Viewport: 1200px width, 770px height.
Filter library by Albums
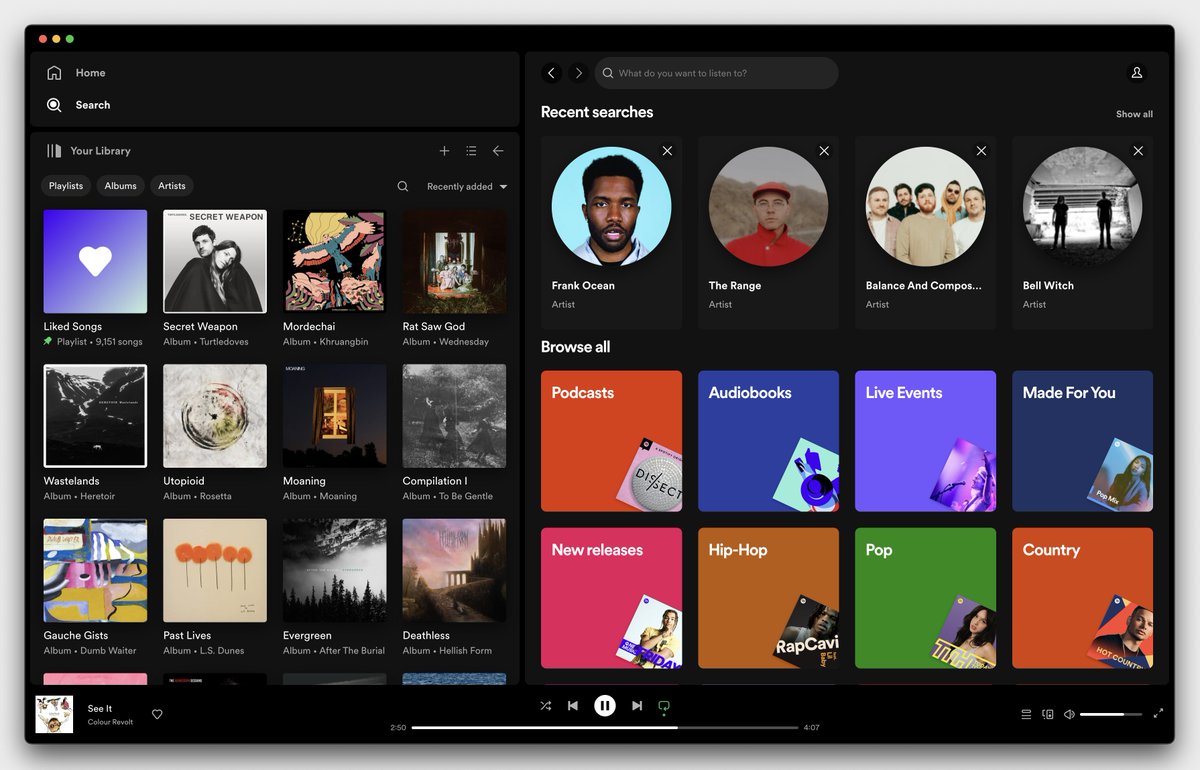coord(121,186)
